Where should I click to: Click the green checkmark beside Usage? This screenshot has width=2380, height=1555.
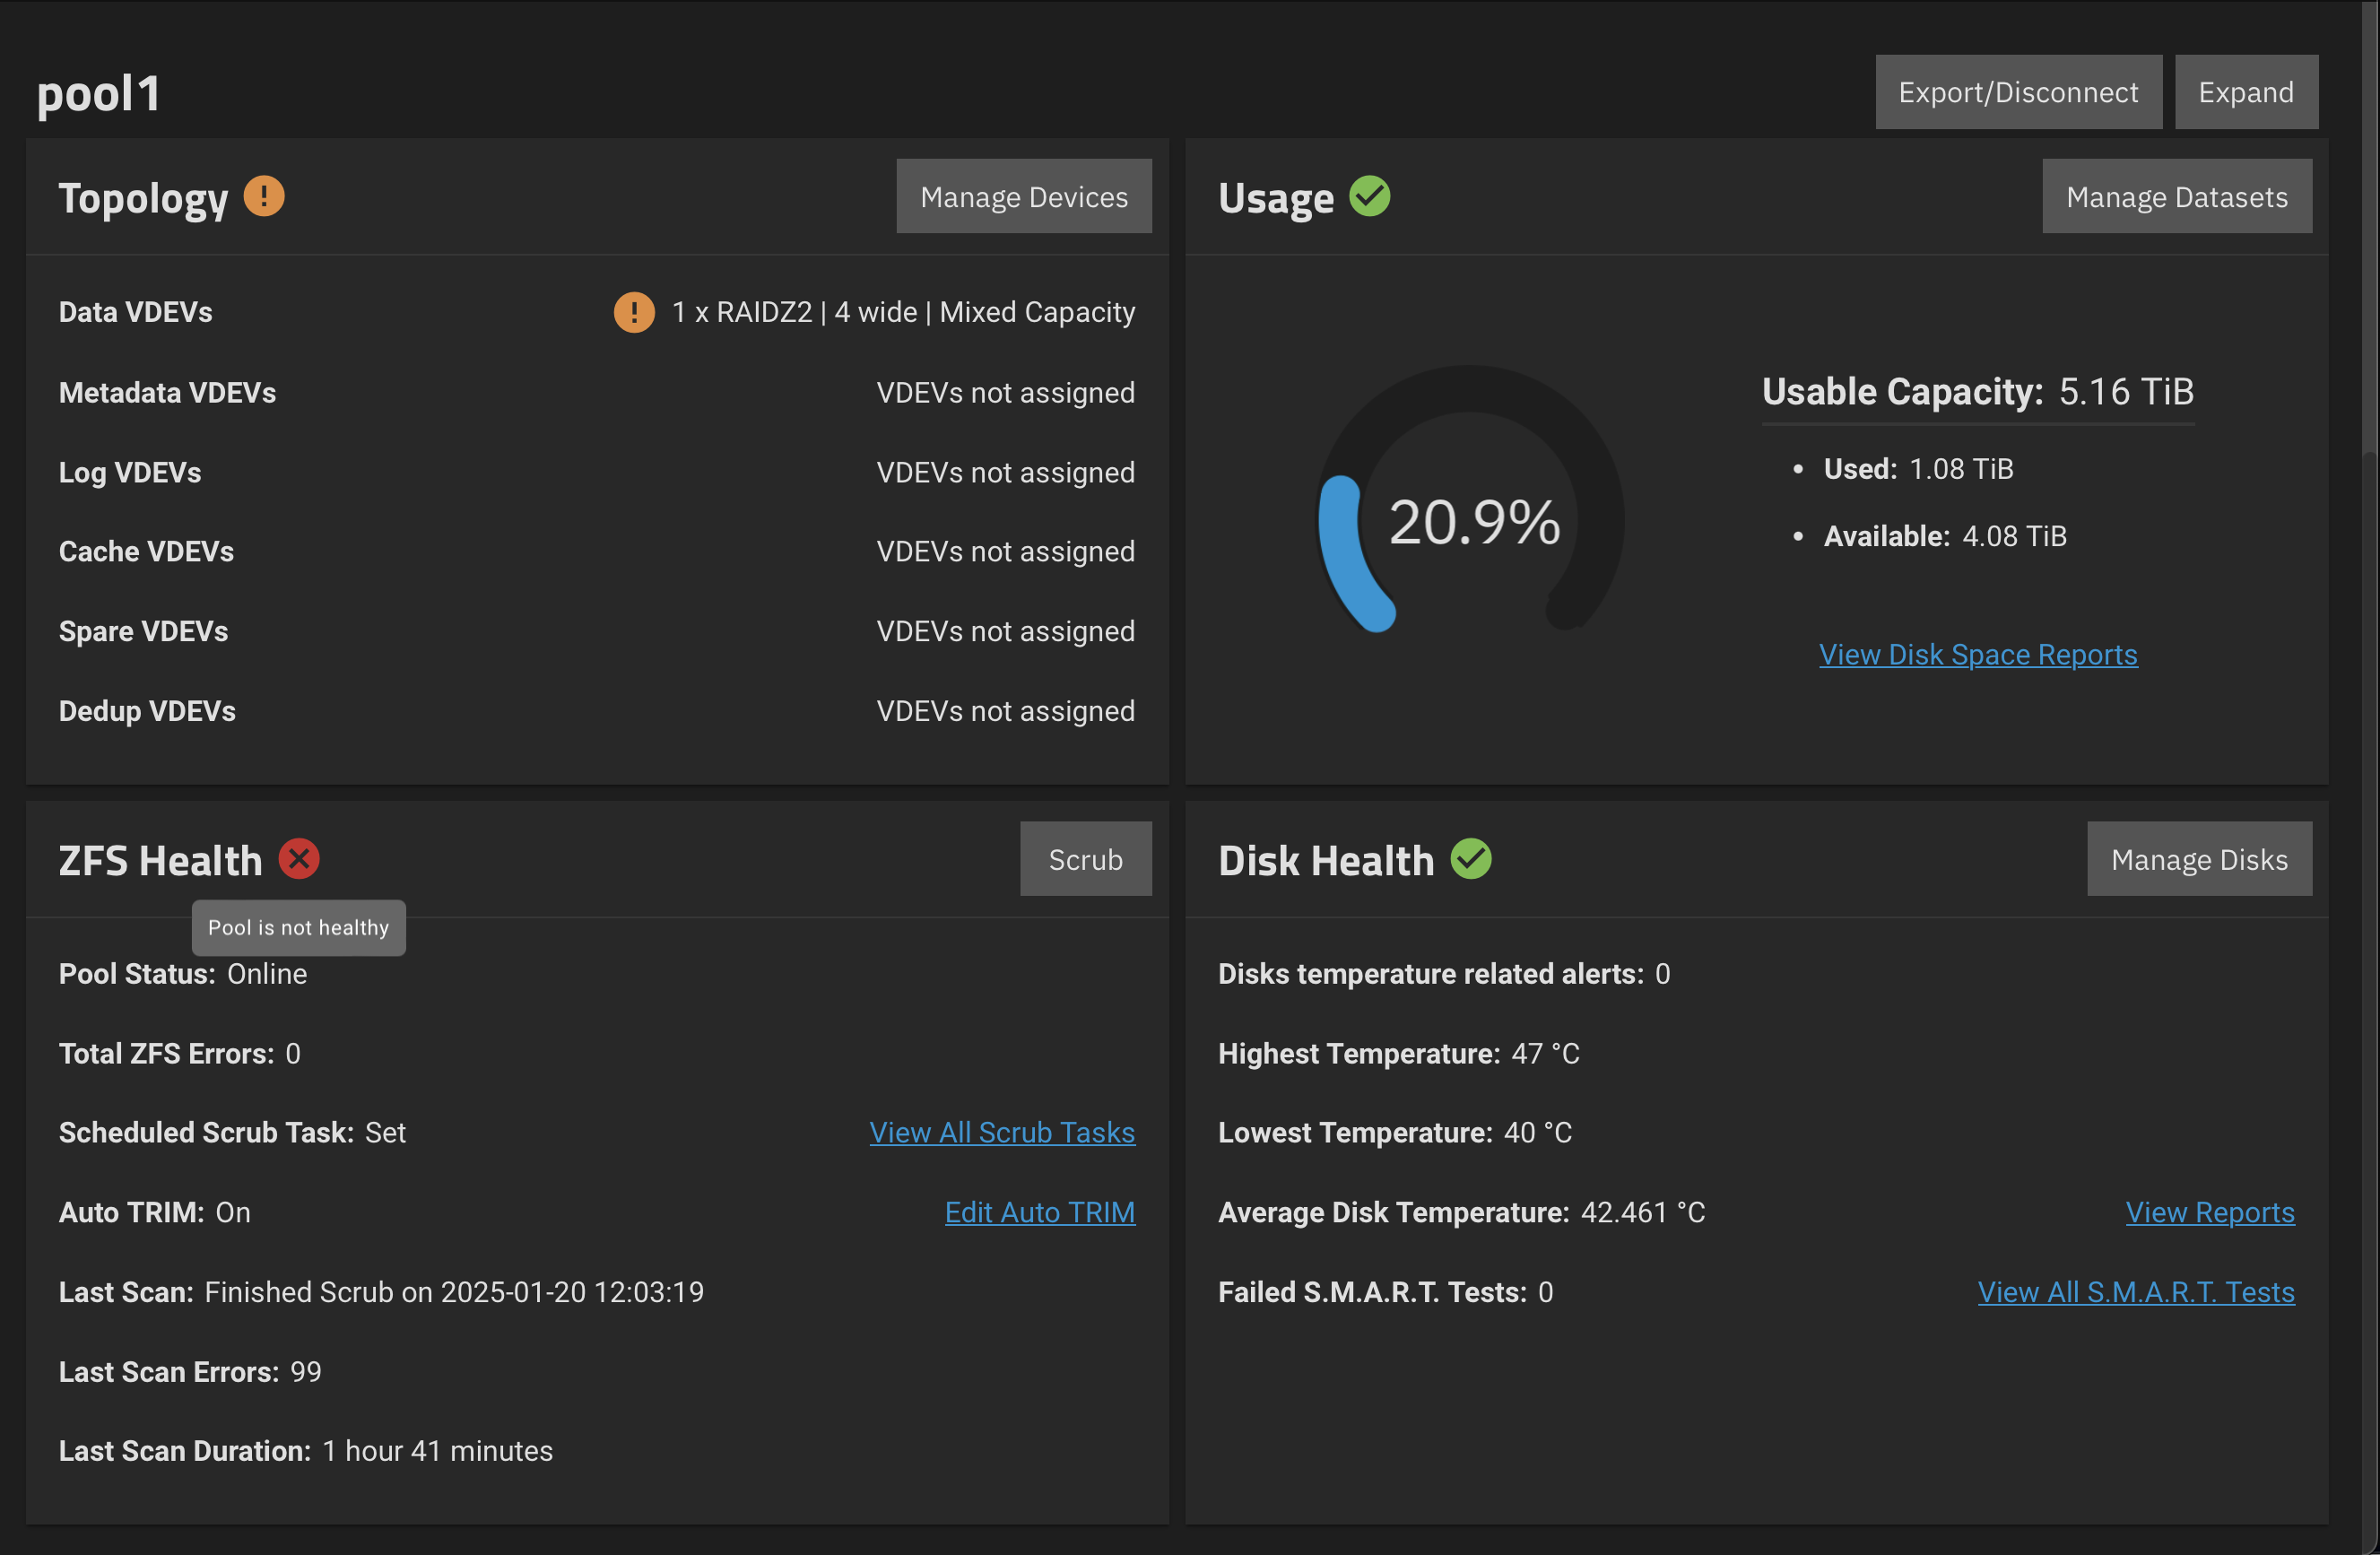click(1369, 196)
